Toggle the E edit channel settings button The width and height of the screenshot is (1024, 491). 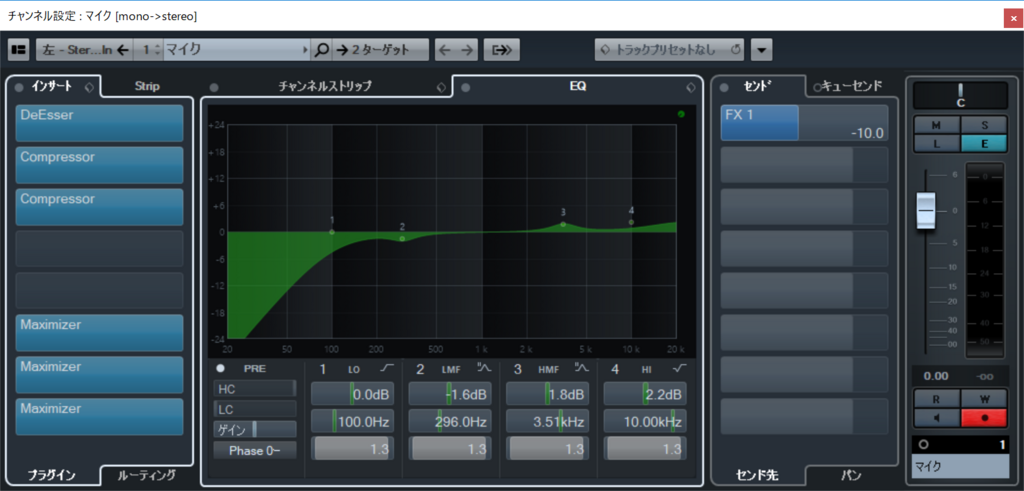(984, 143)
